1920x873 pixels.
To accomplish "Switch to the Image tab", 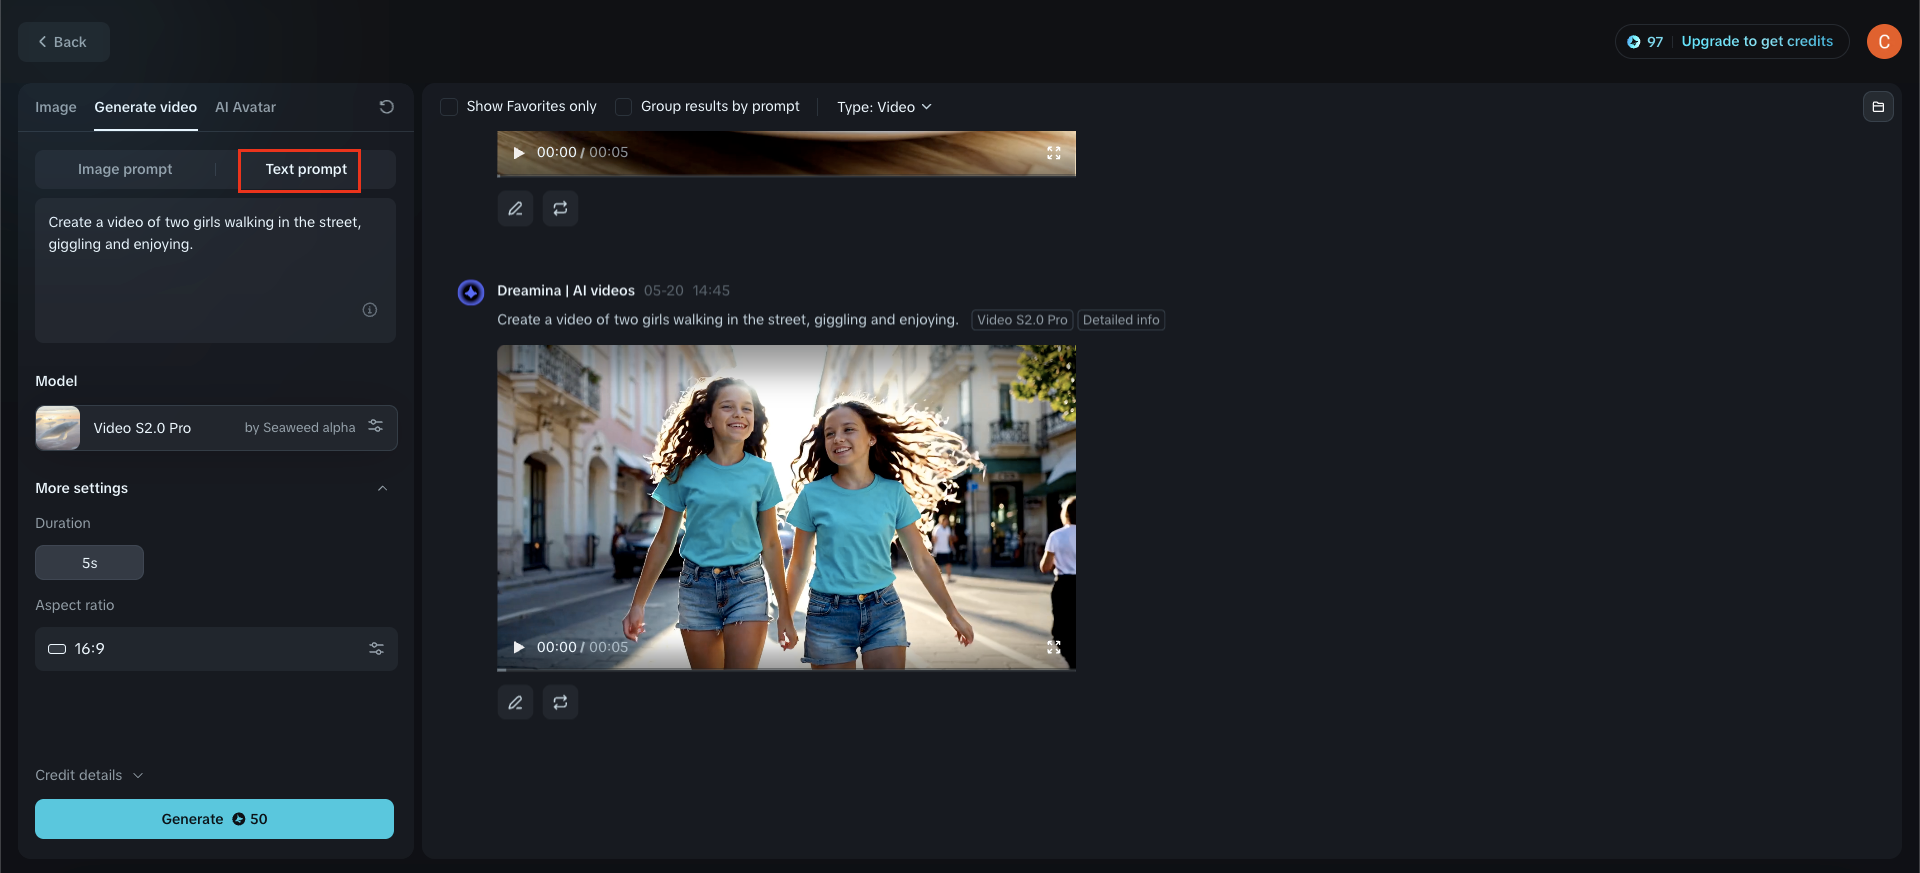I will point(55,107).
